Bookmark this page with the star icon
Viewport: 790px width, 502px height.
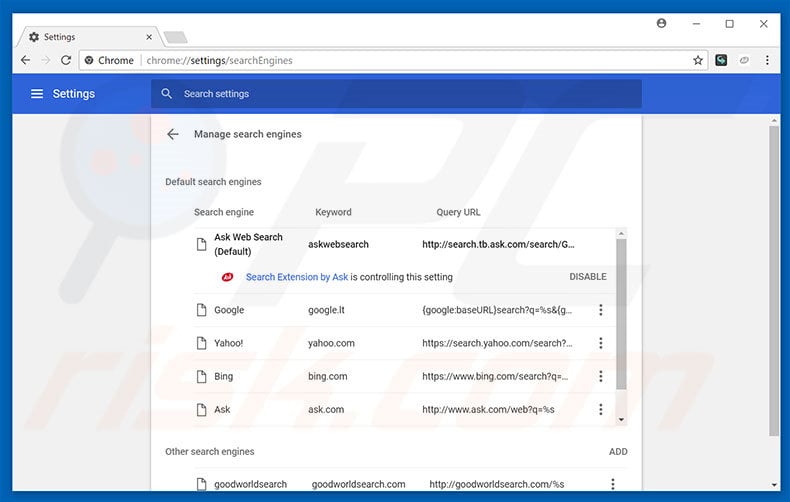click(x=698, y=60)
